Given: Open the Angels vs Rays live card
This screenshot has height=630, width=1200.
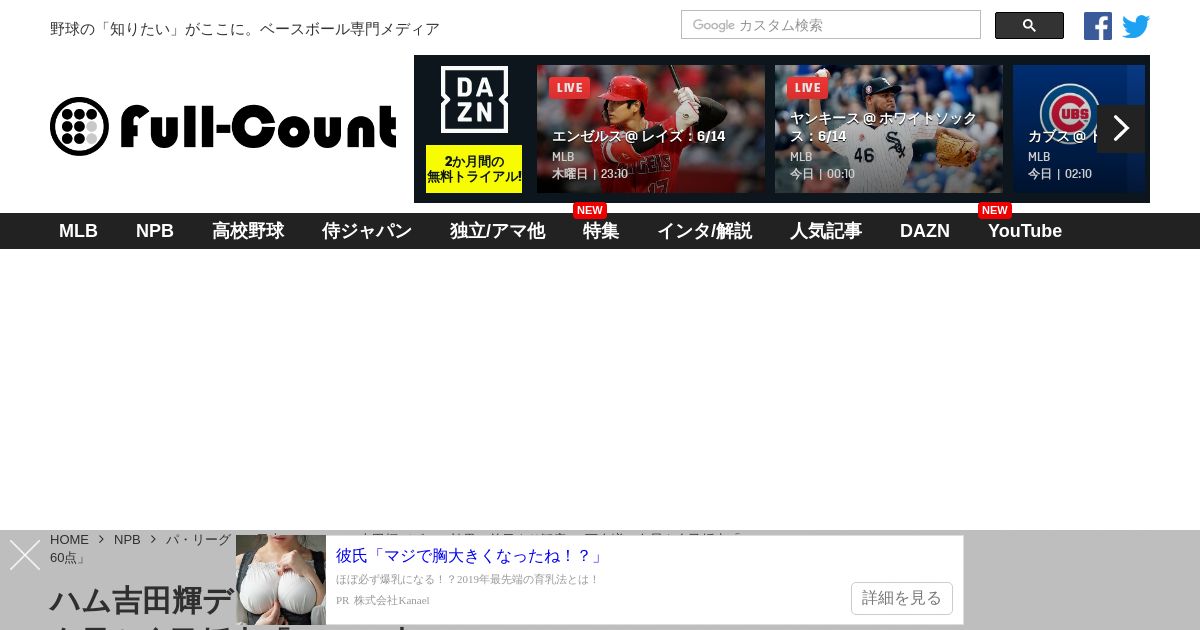Looking at the screenshot, I should [651, 129].
